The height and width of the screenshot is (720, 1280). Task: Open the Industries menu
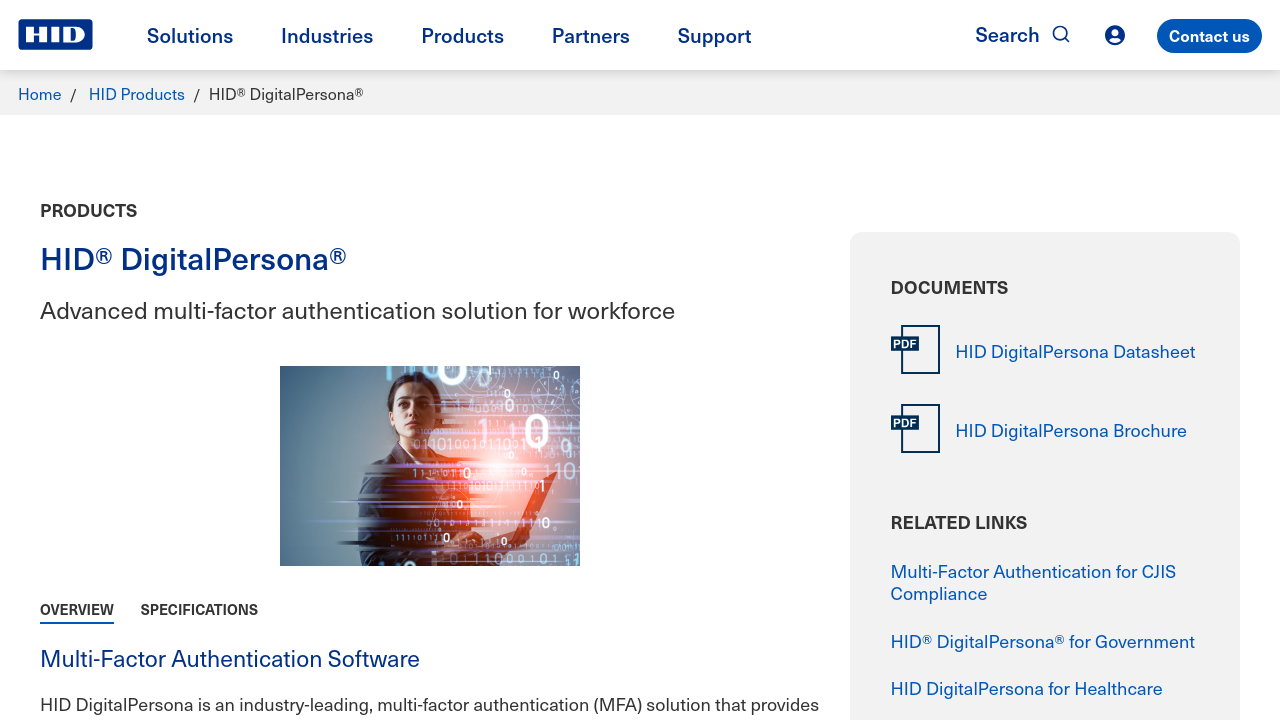pos(327,36)
